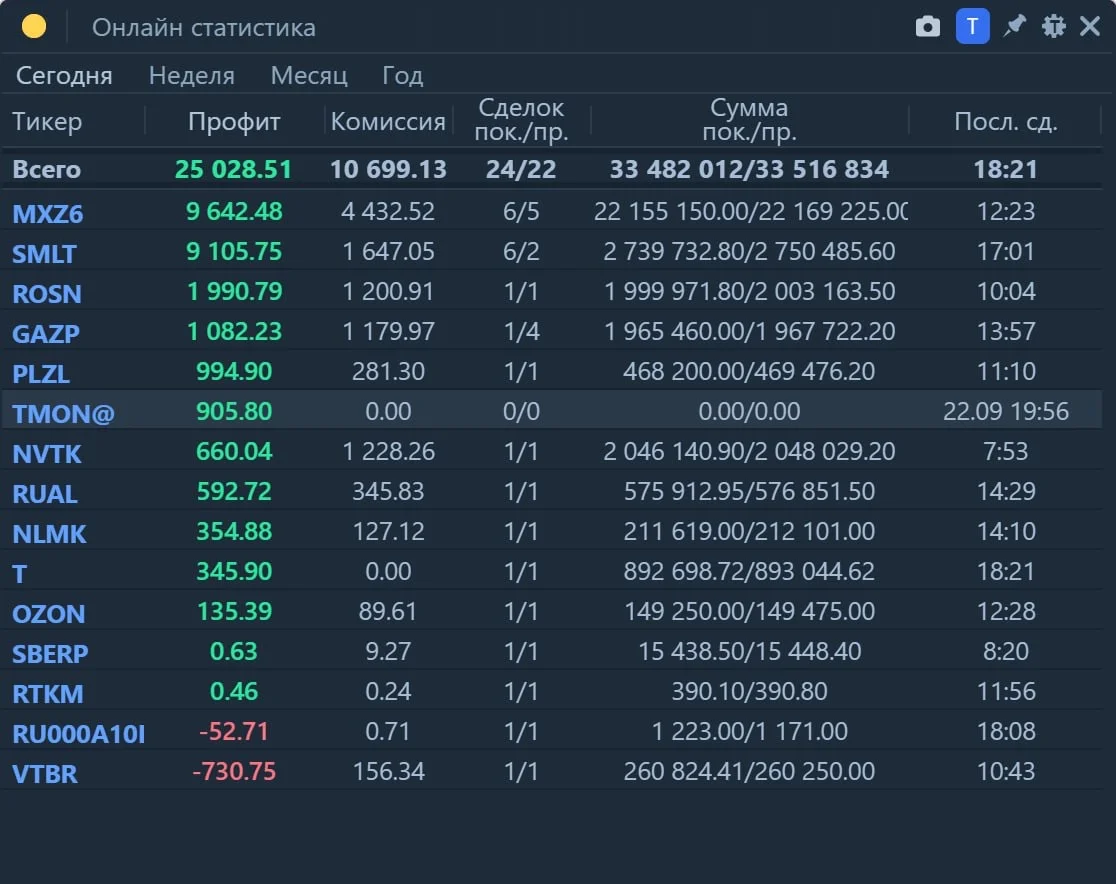Click total profit 25 028.51
Screen dimensions: 1116x884
coord(233,169)
